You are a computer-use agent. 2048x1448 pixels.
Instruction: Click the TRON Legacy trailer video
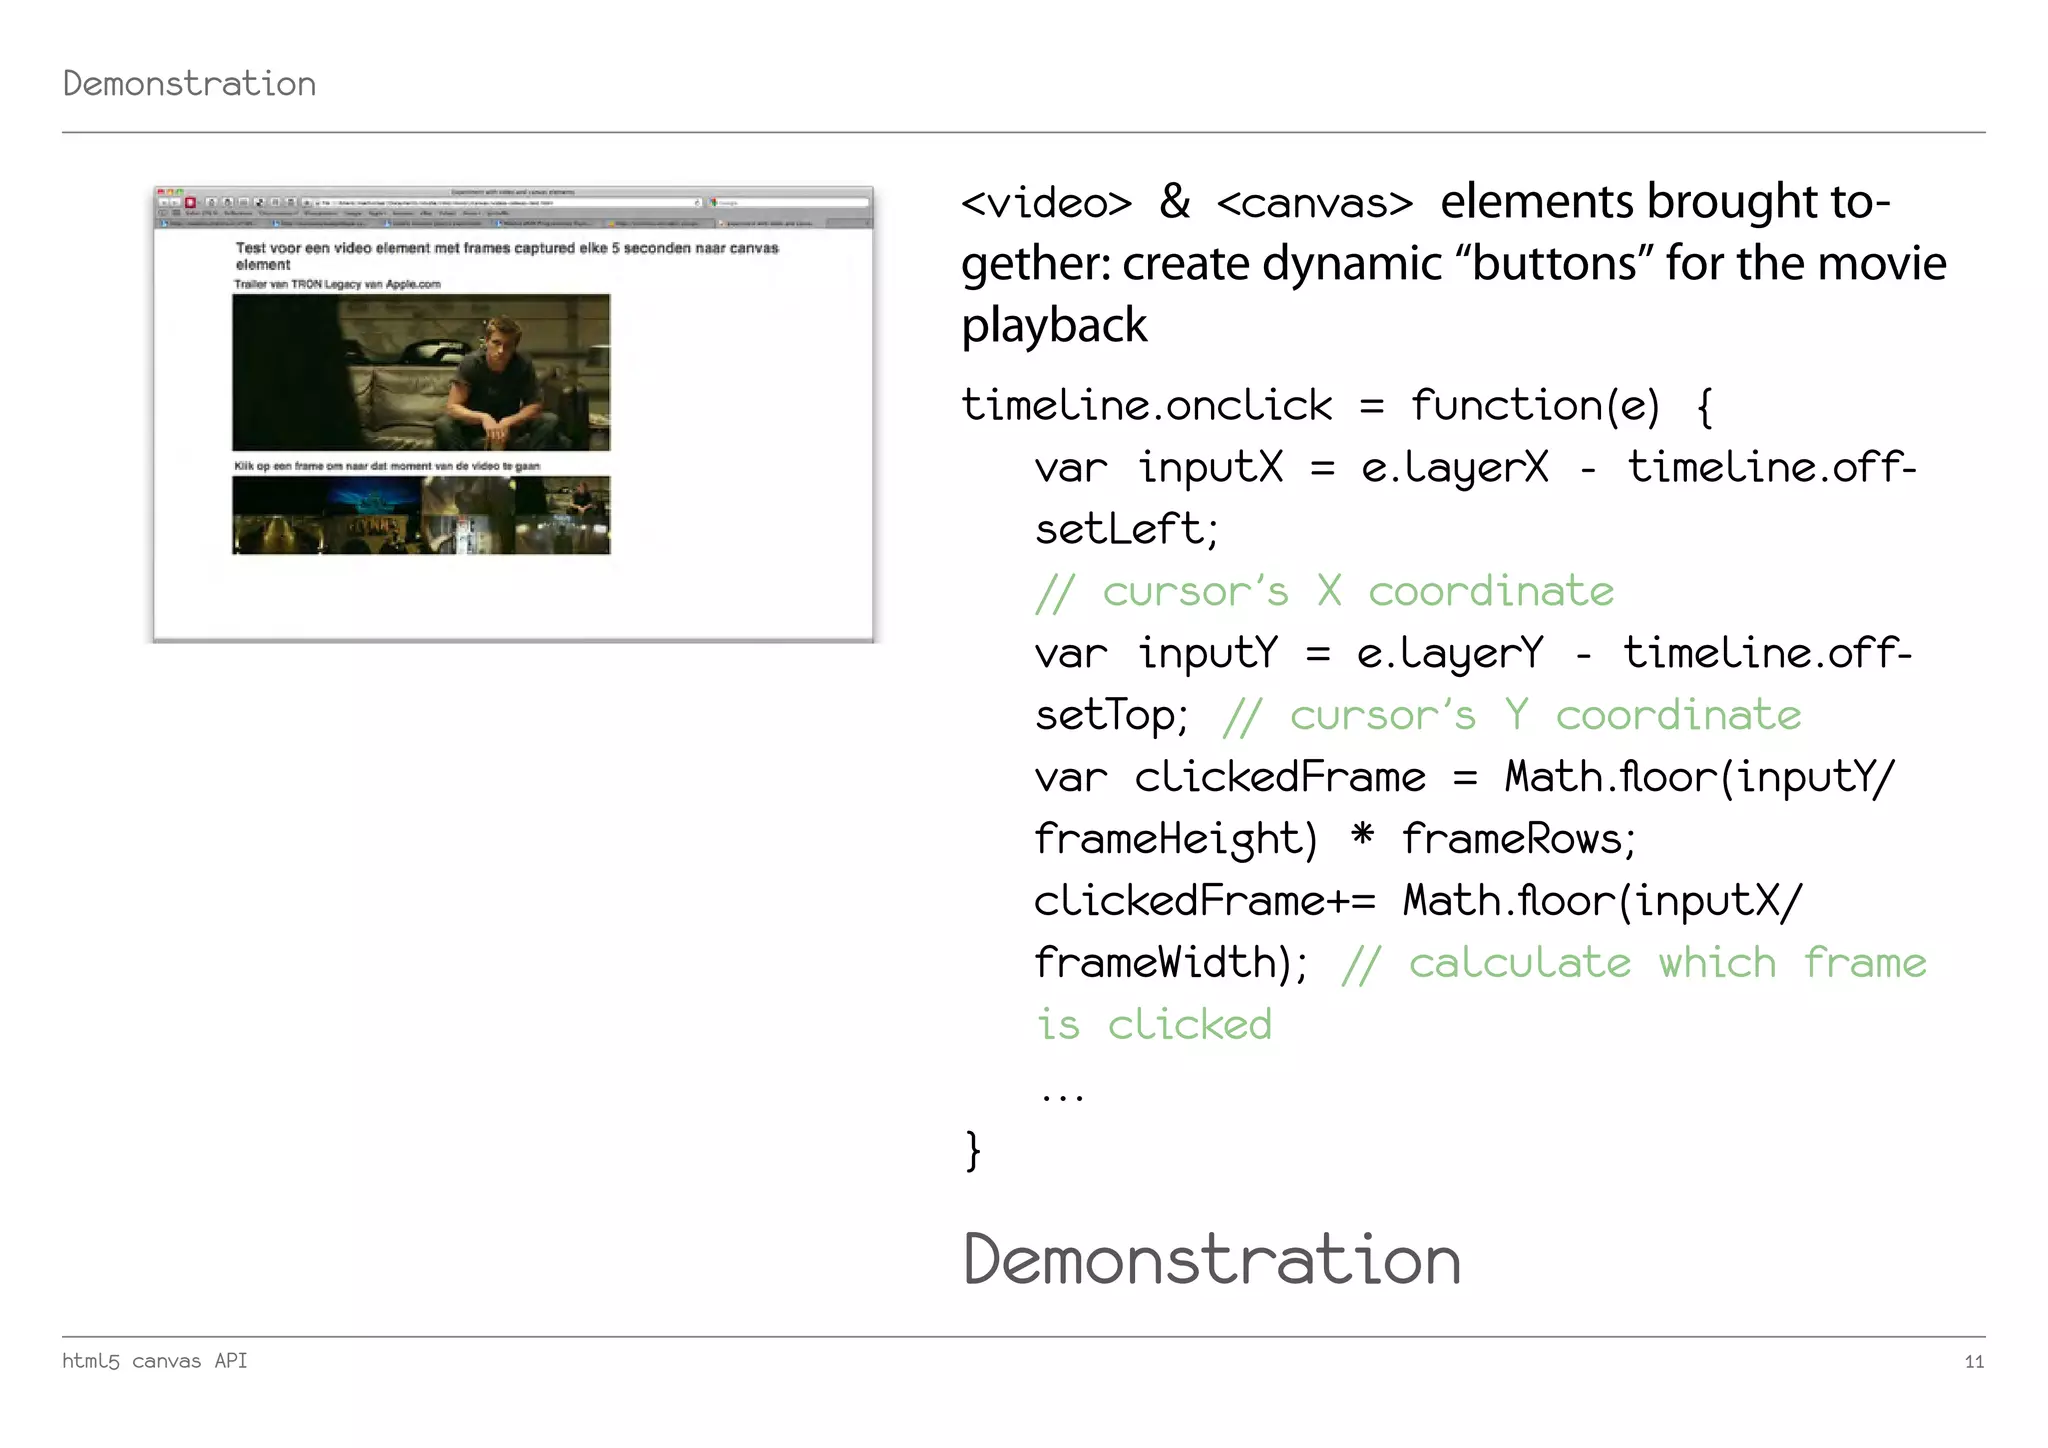(421, 372)
